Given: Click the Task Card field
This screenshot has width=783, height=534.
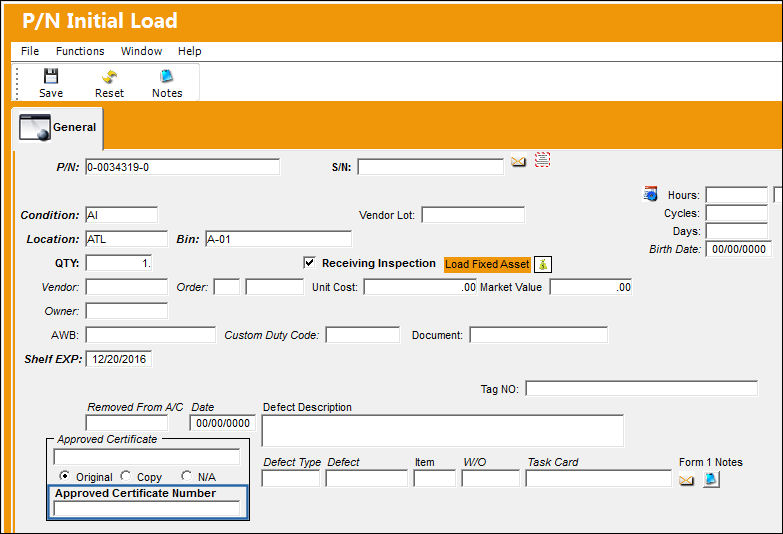Looking at the screenshot, I should (x=598, y=478).
